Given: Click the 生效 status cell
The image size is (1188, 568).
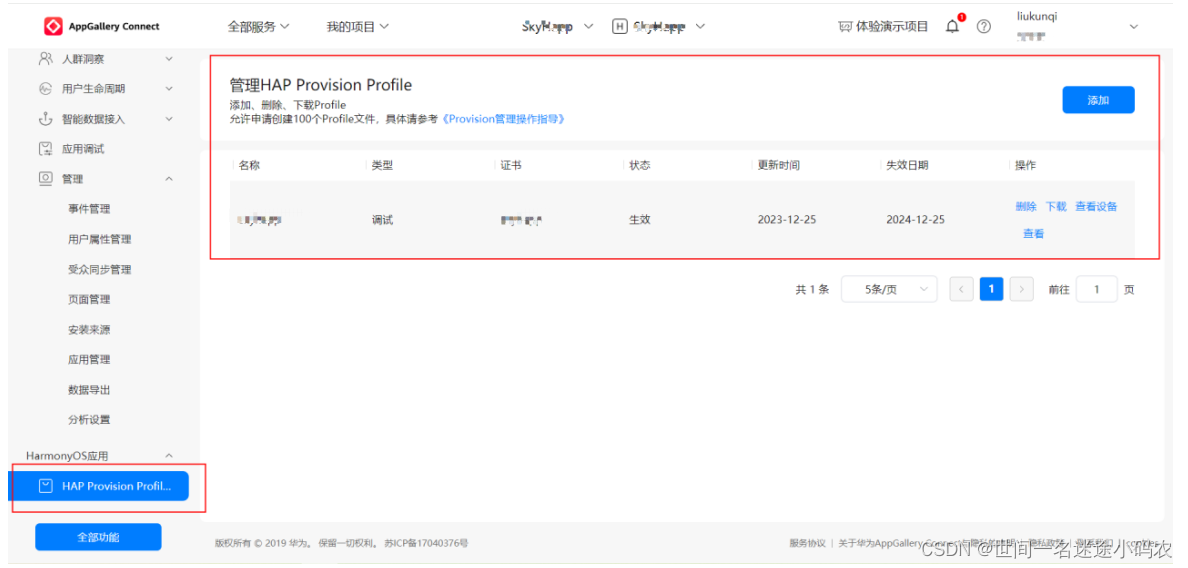Looking at the screenshot, I should 639,220.
